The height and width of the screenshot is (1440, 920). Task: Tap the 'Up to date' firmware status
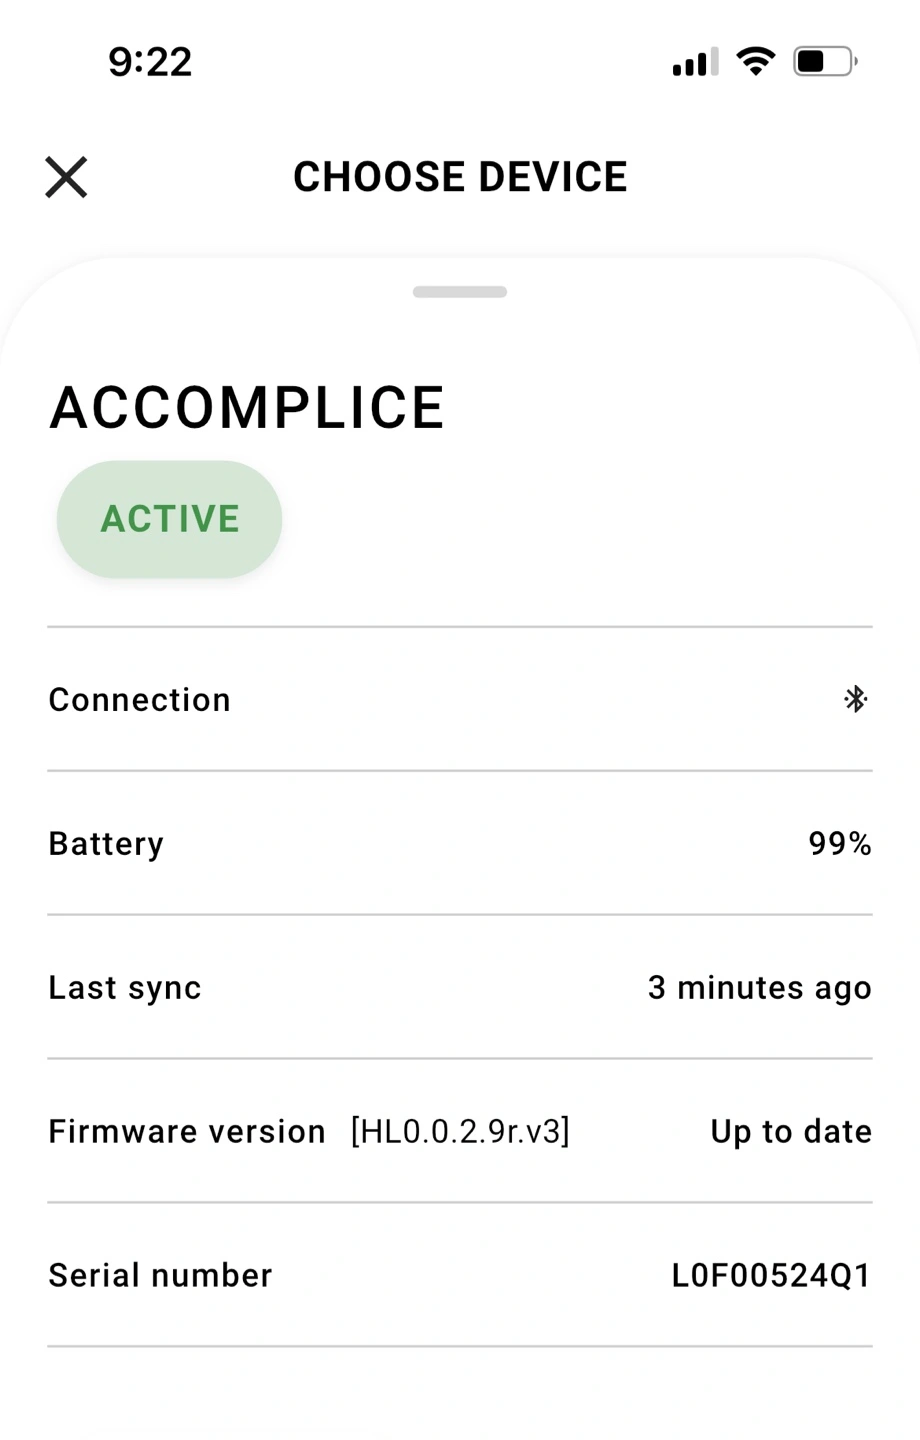[791, 1132]
